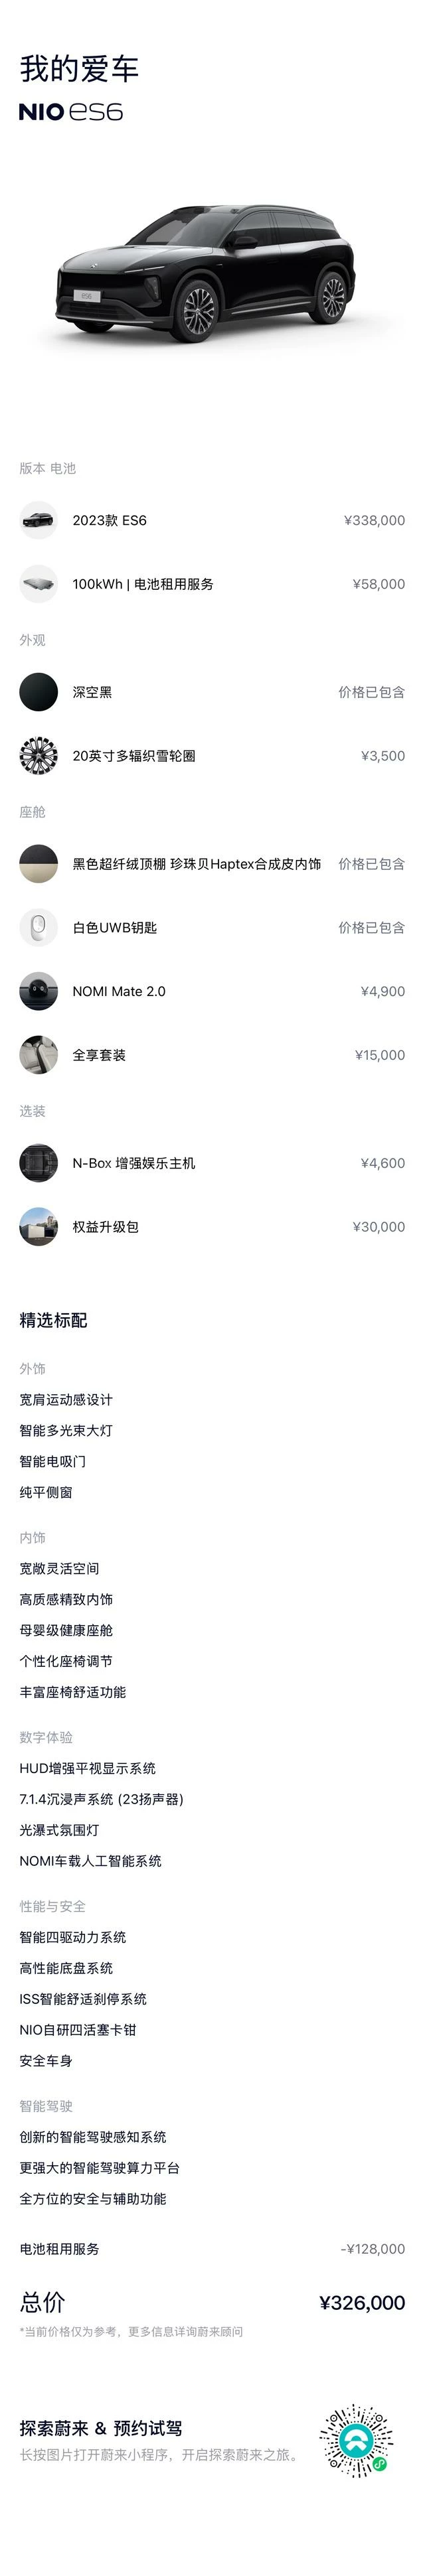The height and width of the screenshot is (2576, 425).
Task: Click the 20英寸多辐织雪轮圈 wheel icon
Action: pyautogui.click(x=38, y=756)
